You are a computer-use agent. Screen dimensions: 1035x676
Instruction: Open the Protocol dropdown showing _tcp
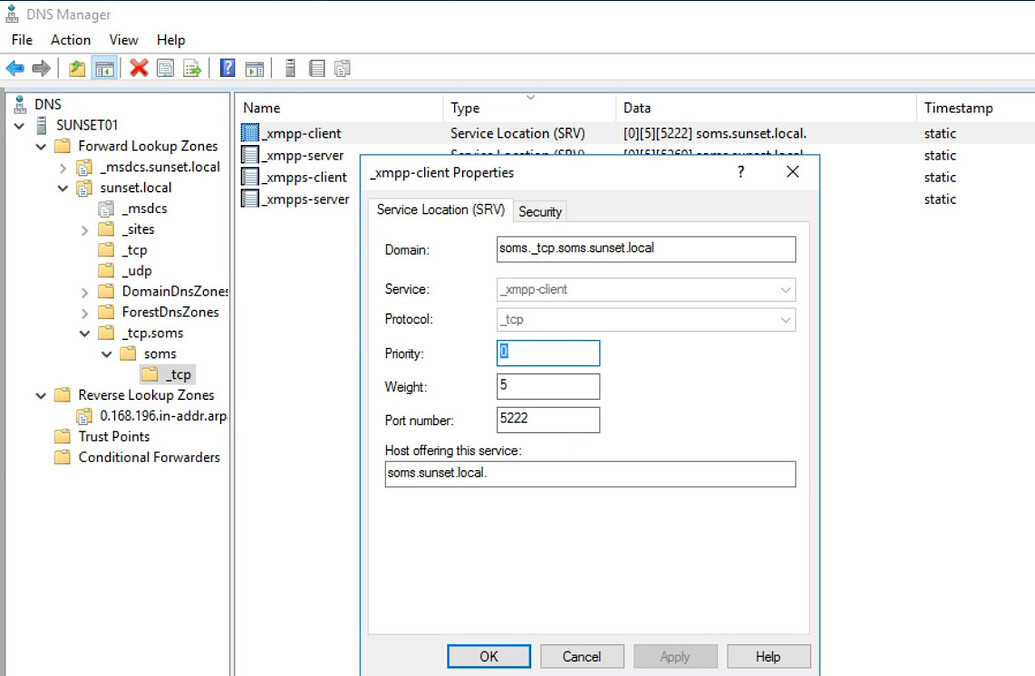(646, 320)
